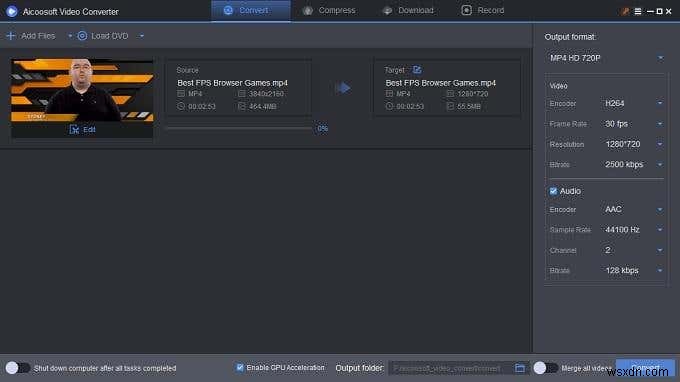This screenshot has width=680, height=382.
Task: Click the source file size icon
Action: (242, 106)
